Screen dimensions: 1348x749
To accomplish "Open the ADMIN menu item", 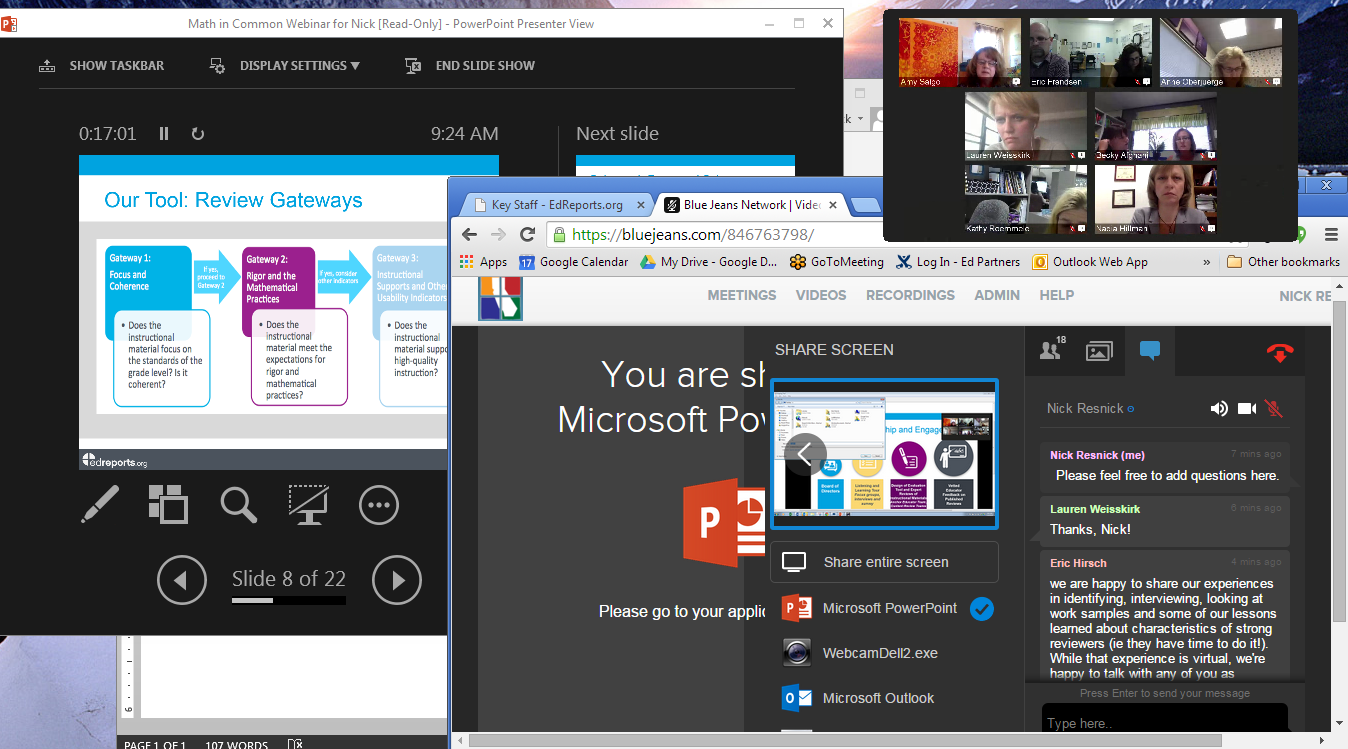I will click(x=997, y=295).
